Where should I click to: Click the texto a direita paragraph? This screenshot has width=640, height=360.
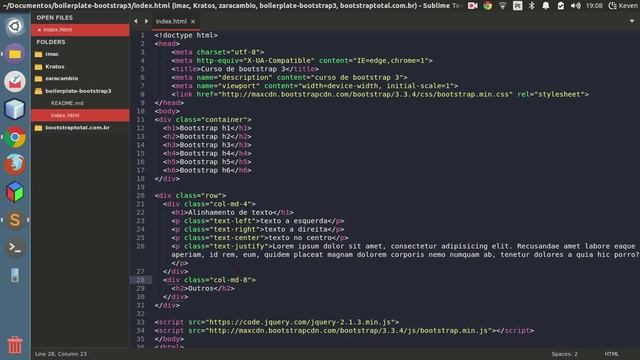(258, 229)
